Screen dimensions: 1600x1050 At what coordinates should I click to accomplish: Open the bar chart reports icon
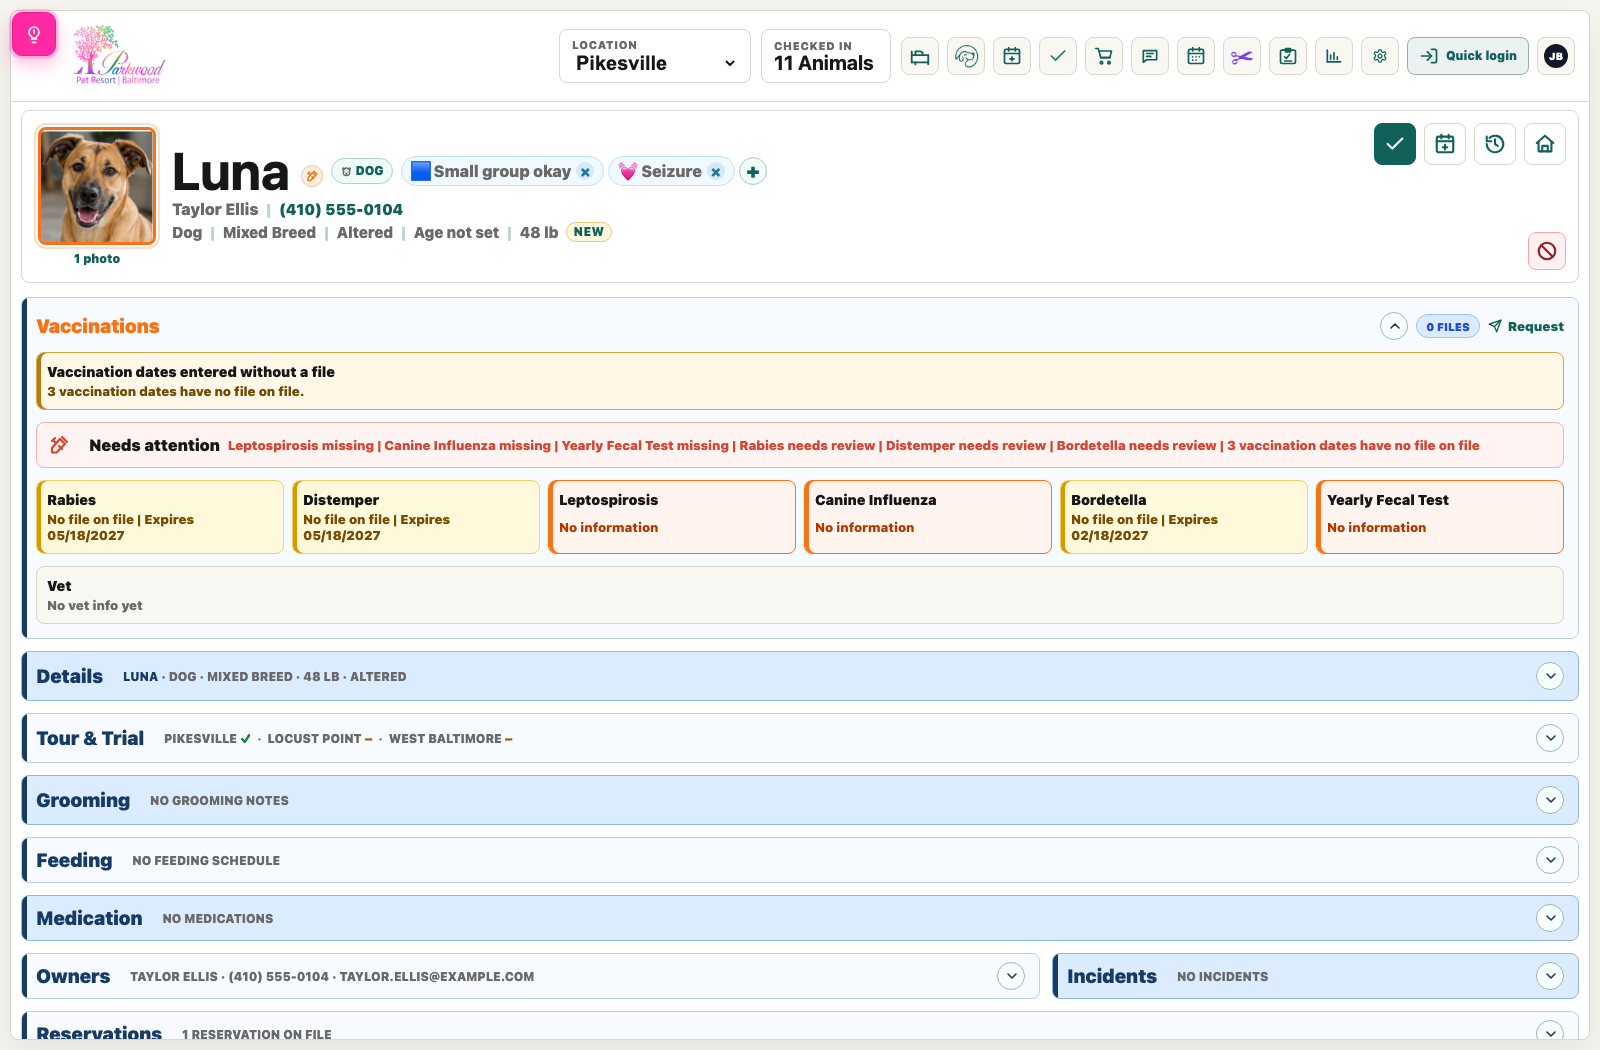click(1334, 56)
